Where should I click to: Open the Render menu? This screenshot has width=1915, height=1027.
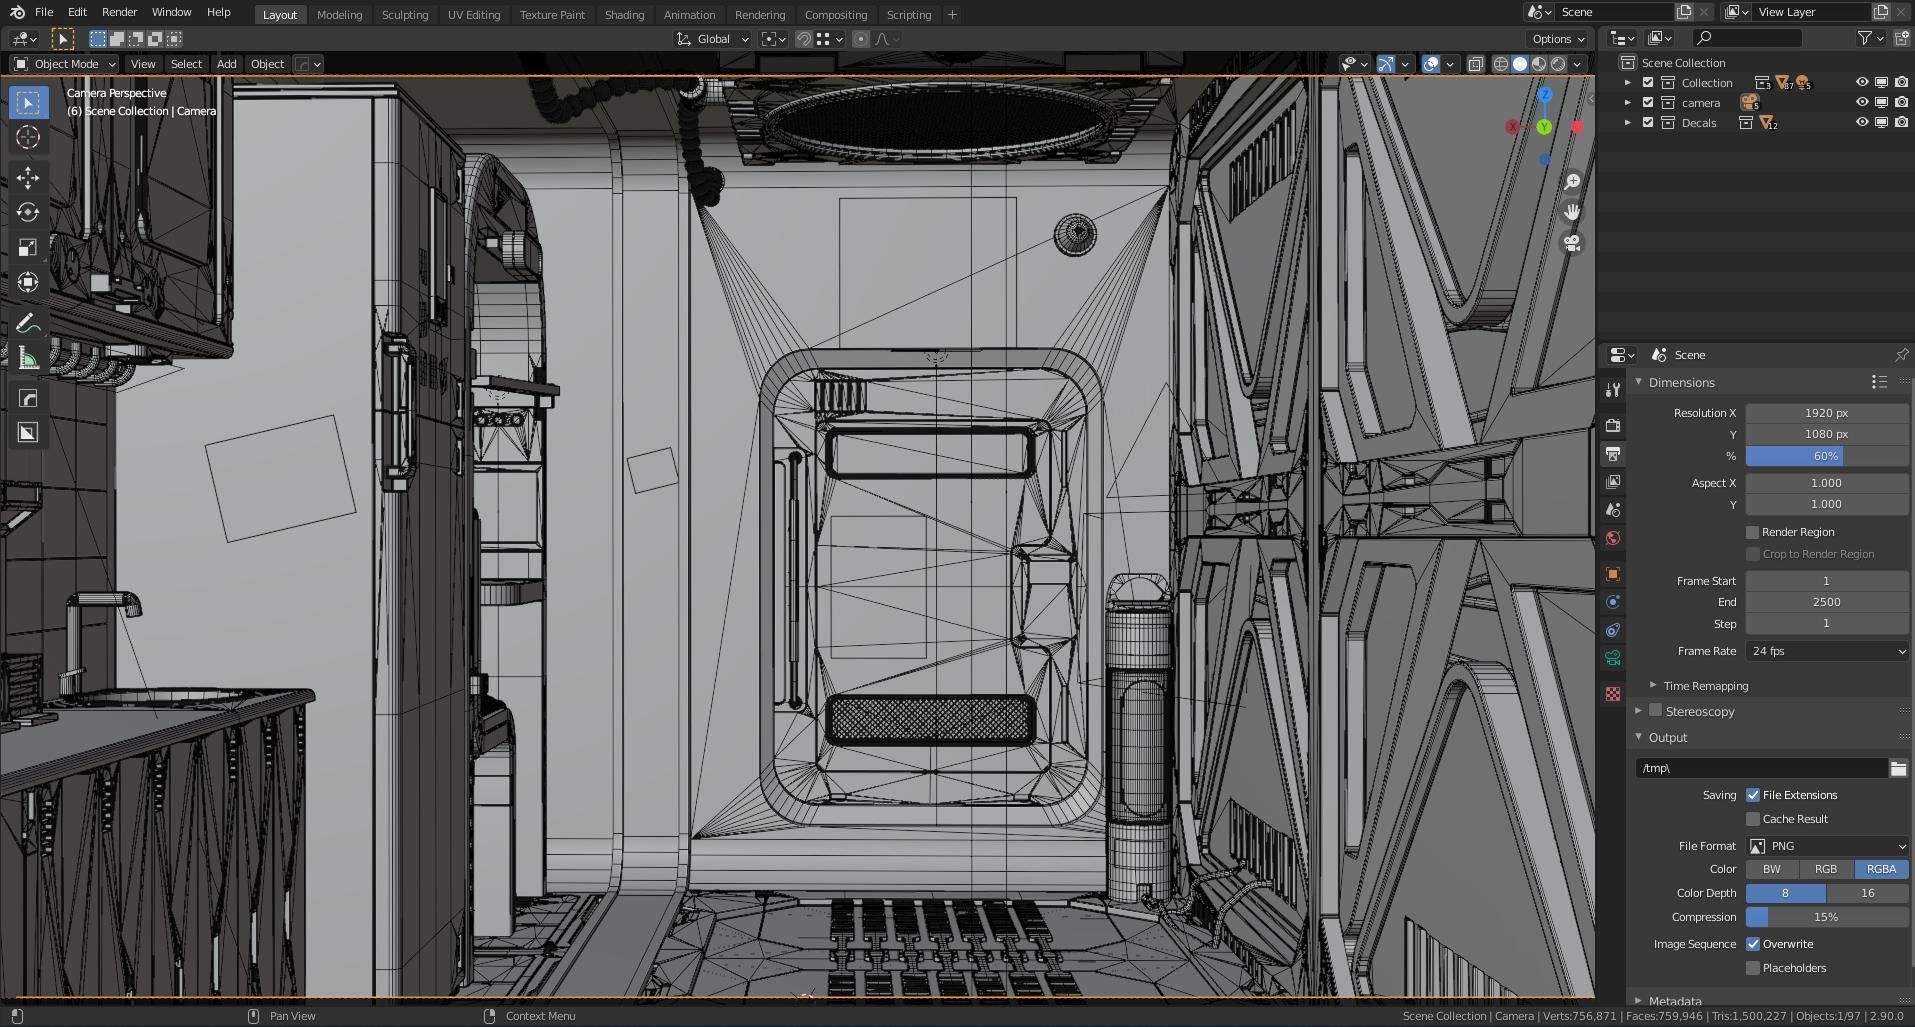coord(119,12)
